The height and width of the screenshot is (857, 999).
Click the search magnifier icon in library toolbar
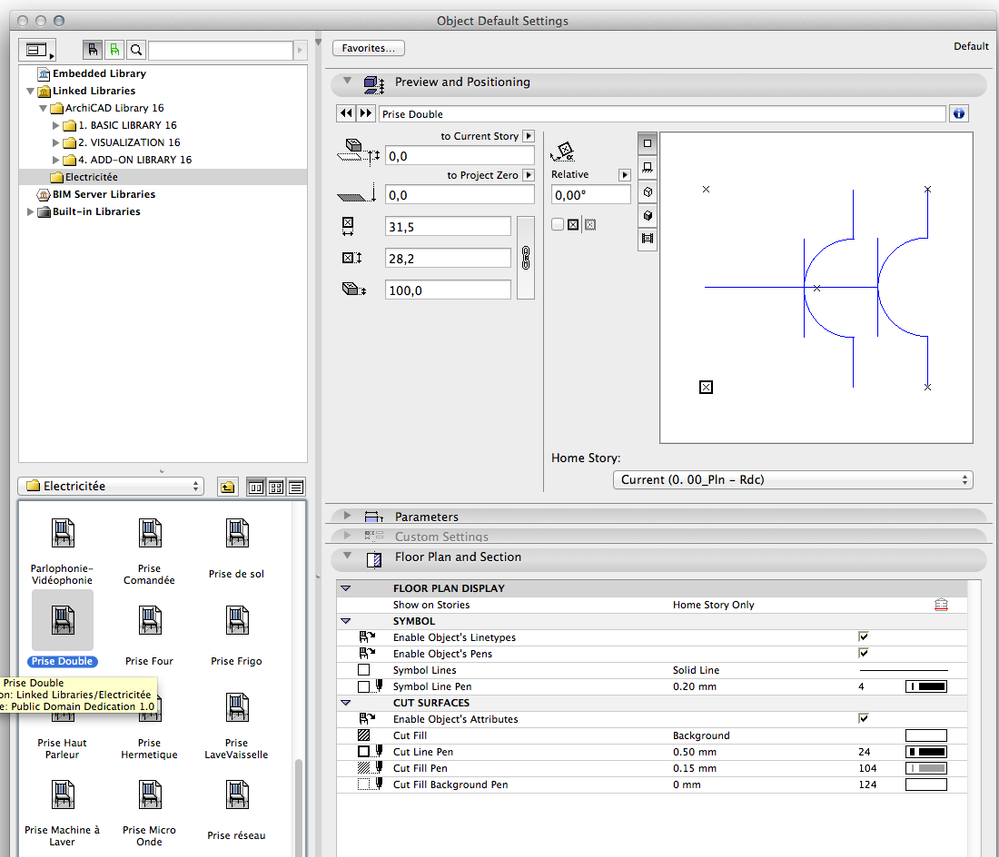pos(137,49)
